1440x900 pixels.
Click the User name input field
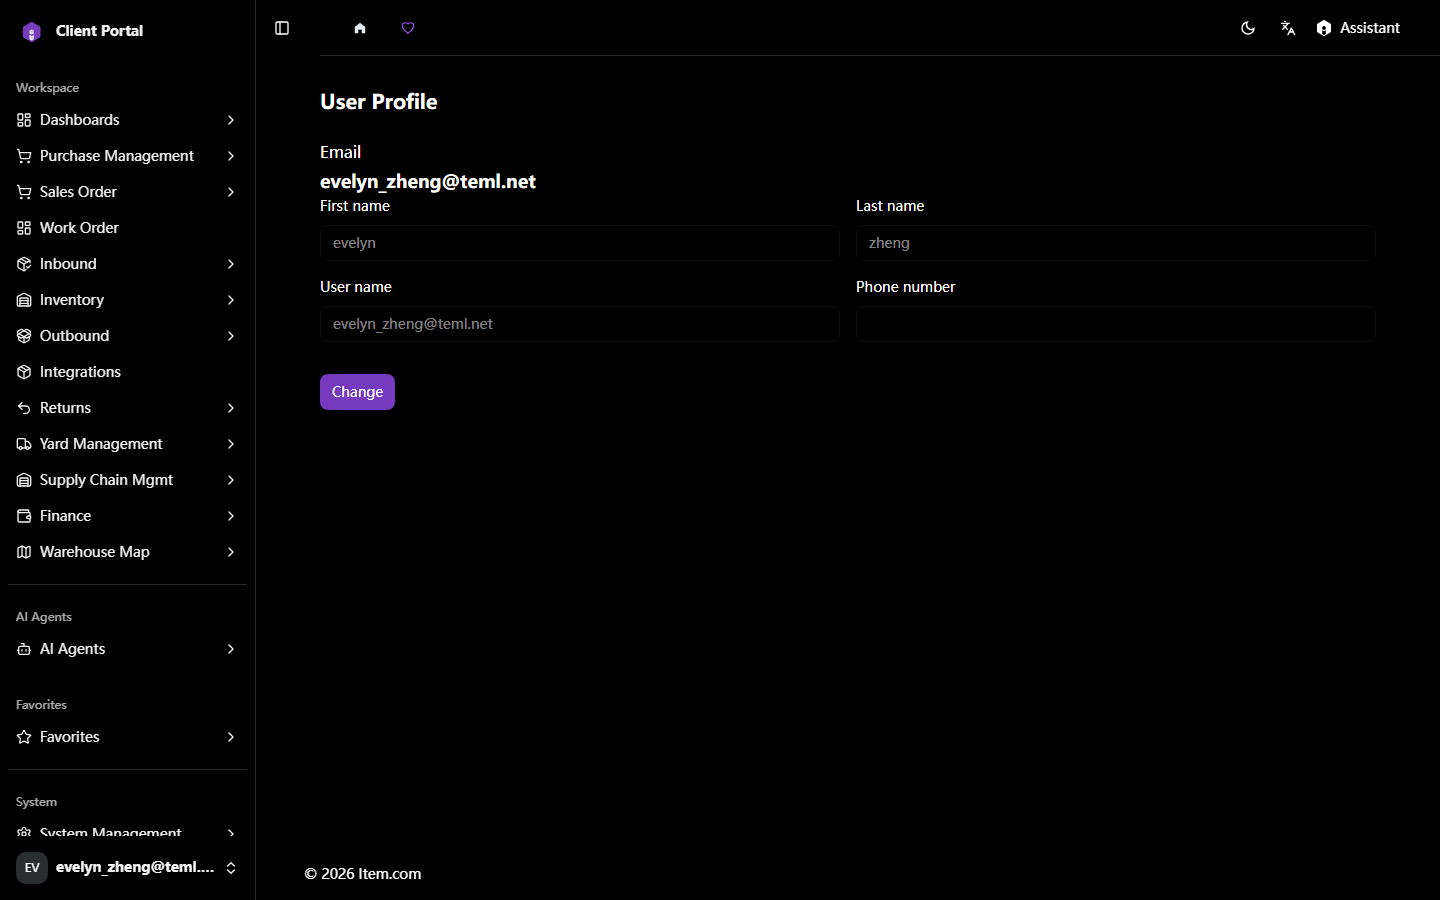click(x=580, y=324)
